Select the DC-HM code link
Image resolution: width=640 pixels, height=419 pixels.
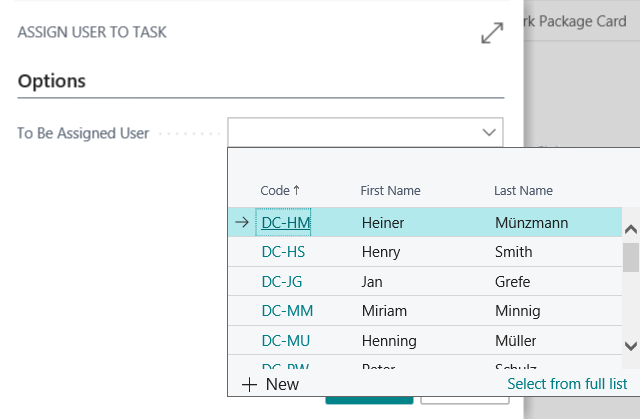tap(283, 223)
